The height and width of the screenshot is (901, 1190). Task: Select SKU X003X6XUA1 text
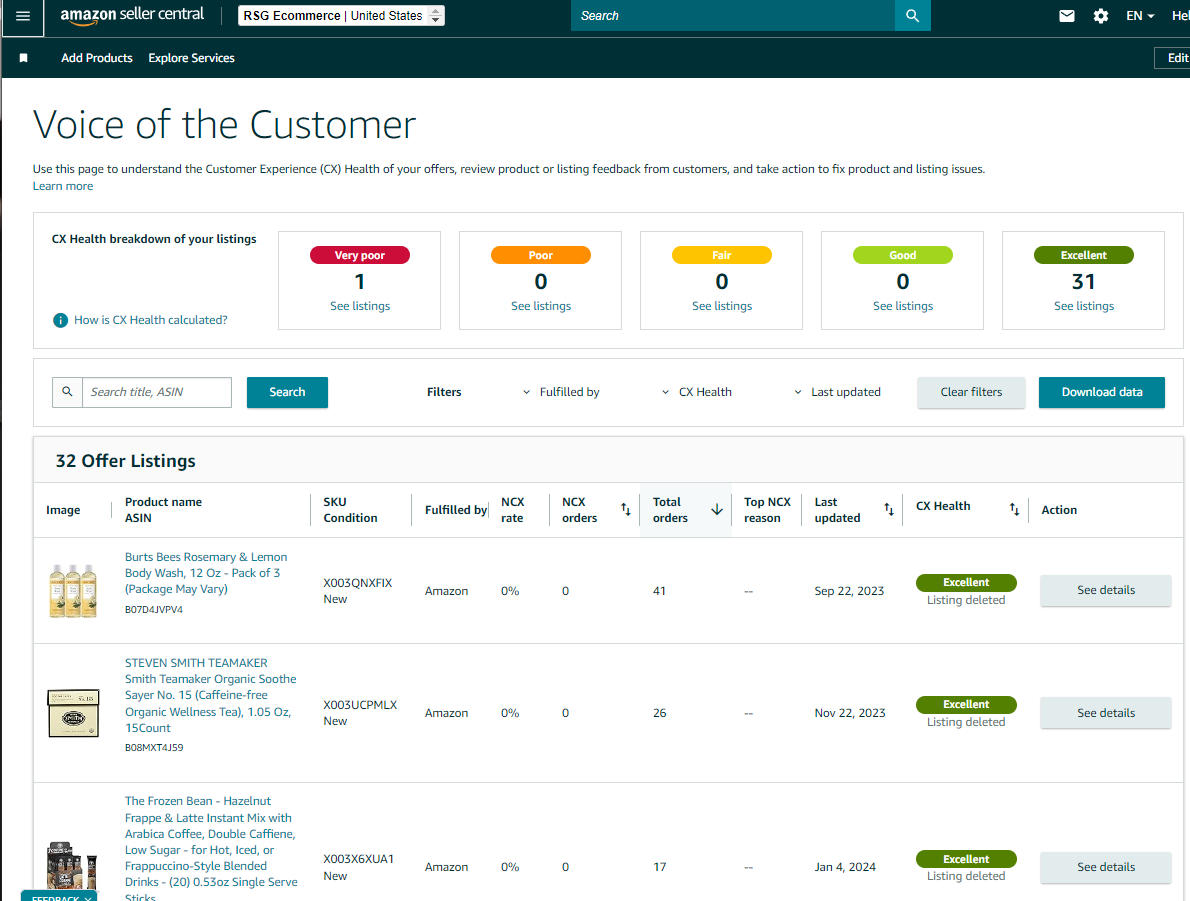pyautogui.click(x=358, y=859)
